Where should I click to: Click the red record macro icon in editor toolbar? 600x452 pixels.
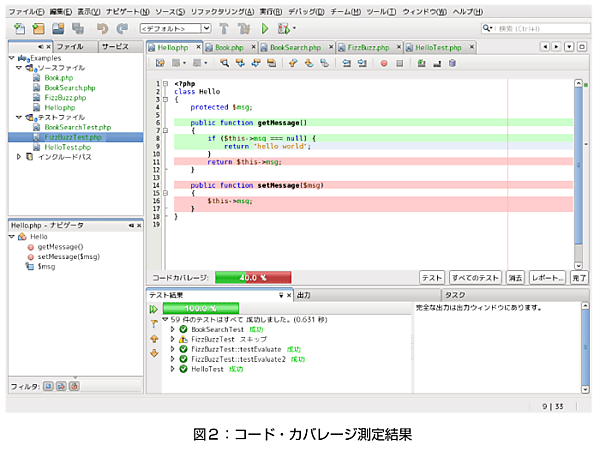tap(384, 63)
